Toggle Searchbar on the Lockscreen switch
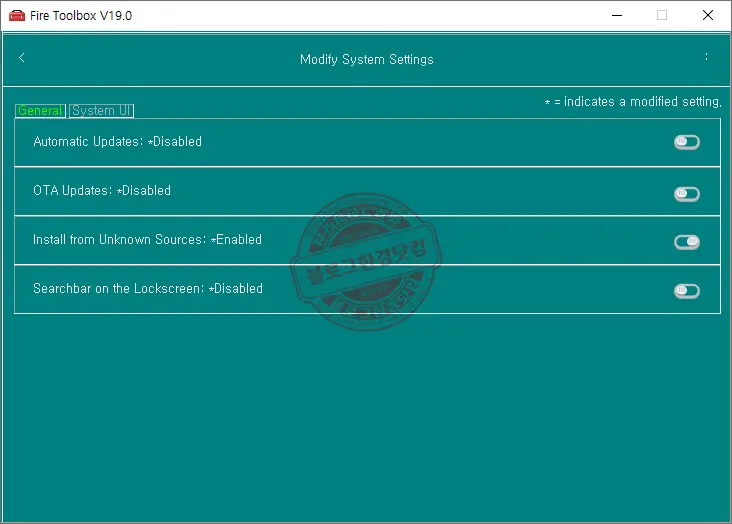The width and height of the screenshot is (732, 524). pos(687,291)
